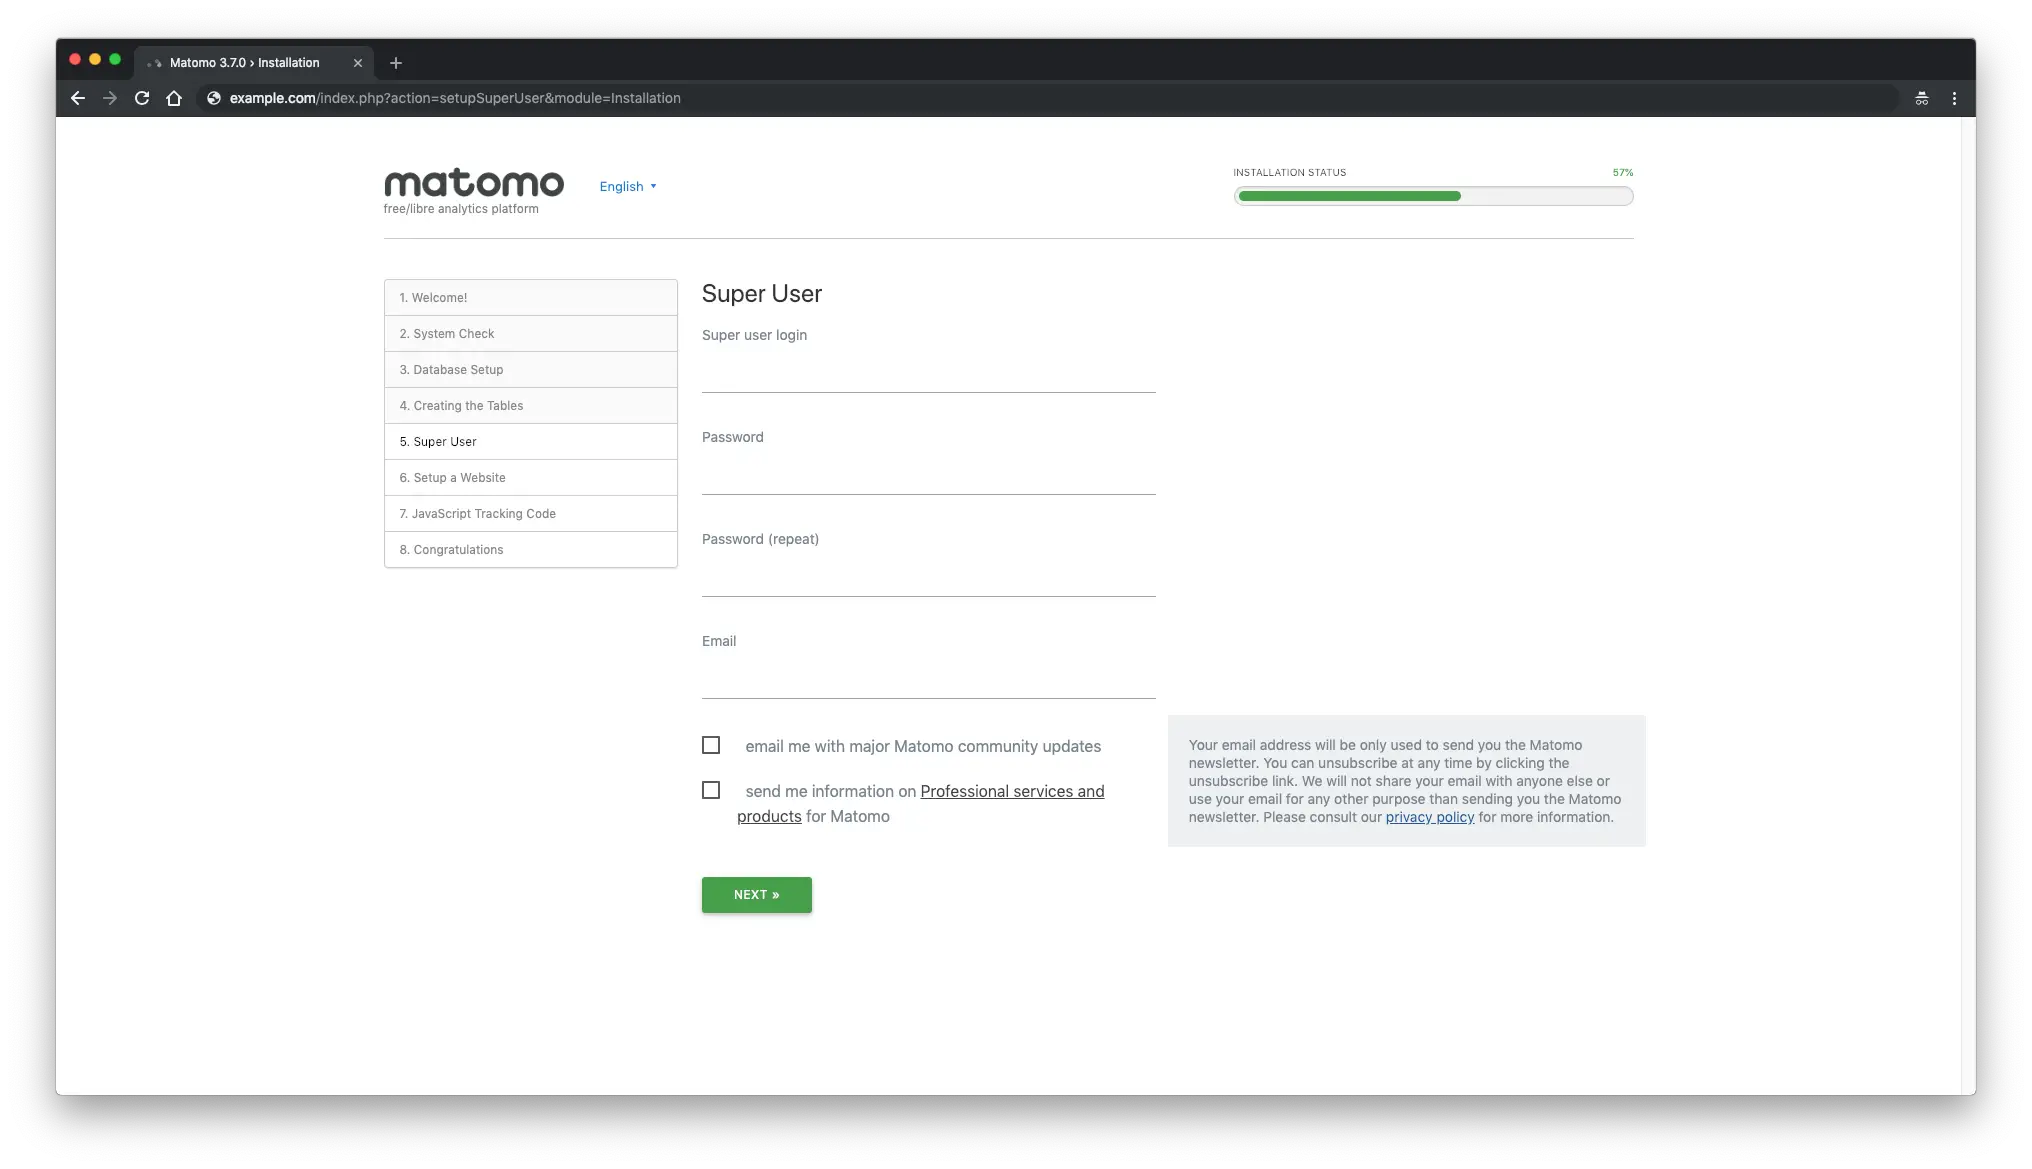
Task: Click free/libre analytics platform tagline
Action: pyautogui.click(x=461, y=209)
